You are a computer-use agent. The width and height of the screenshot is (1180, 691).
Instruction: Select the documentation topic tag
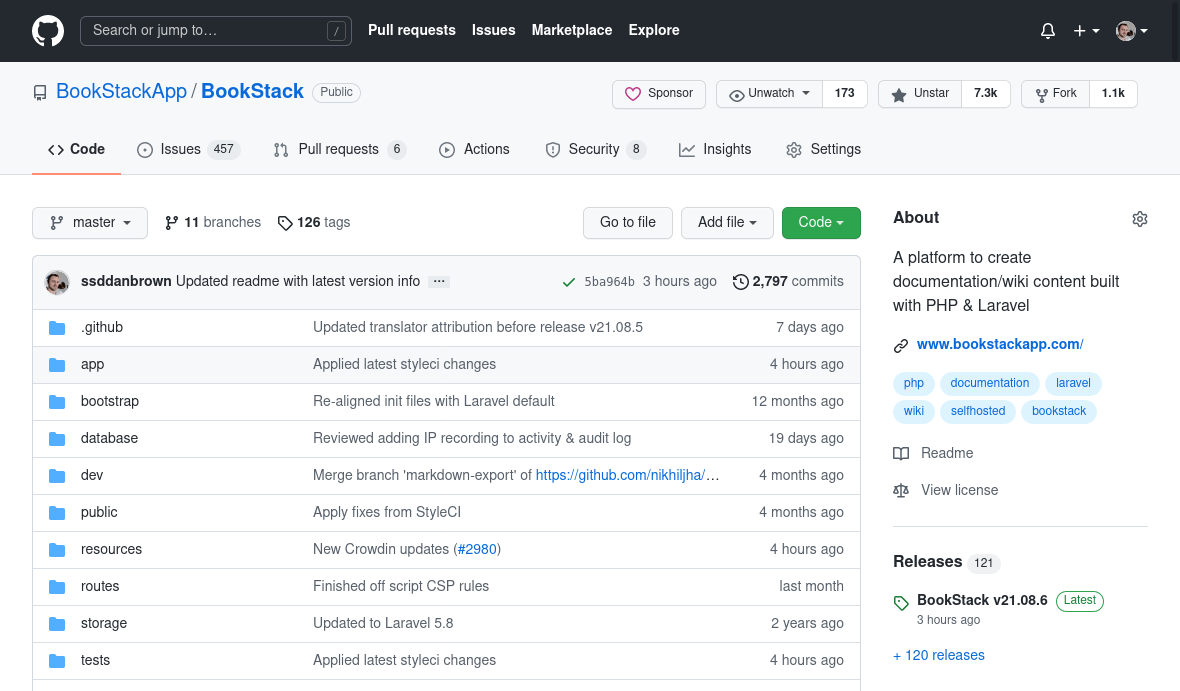(990, 383)
